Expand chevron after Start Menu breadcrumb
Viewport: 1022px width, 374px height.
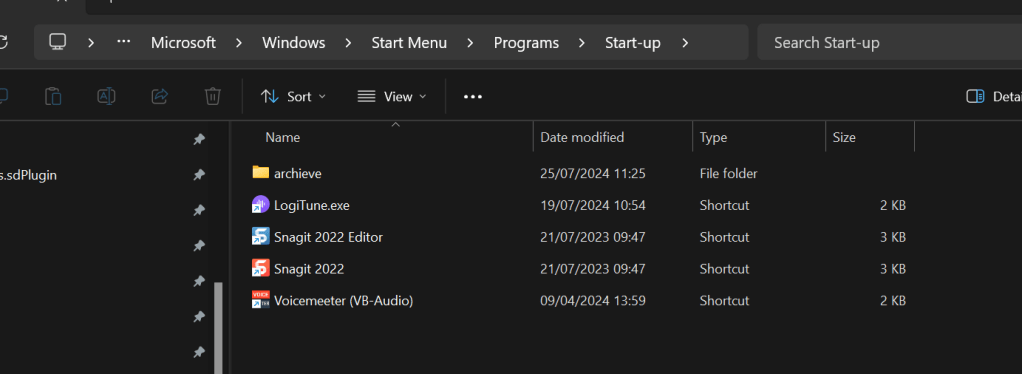point(470,43)
